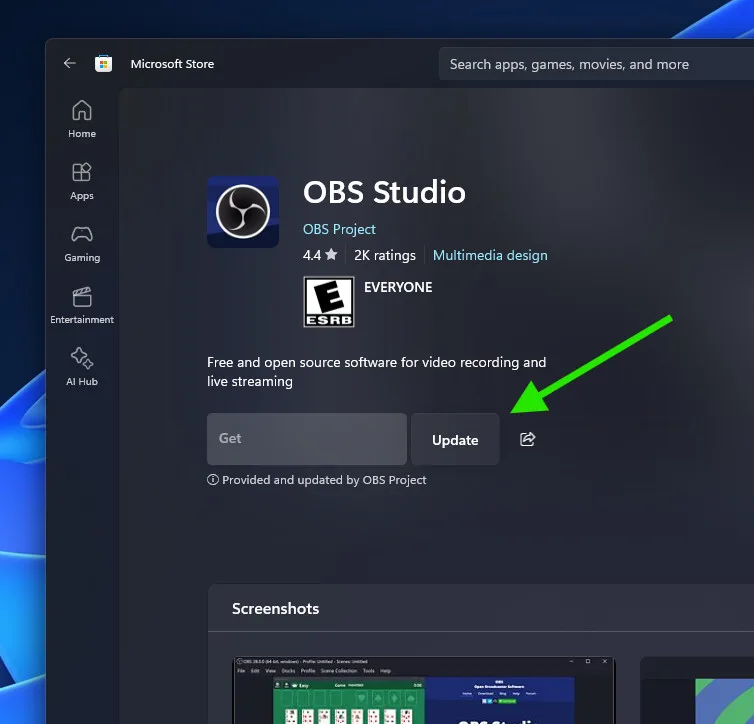Share the OBS Studio page via share icon
This screenshot has width=754, height=724.
tap(528, 439)
